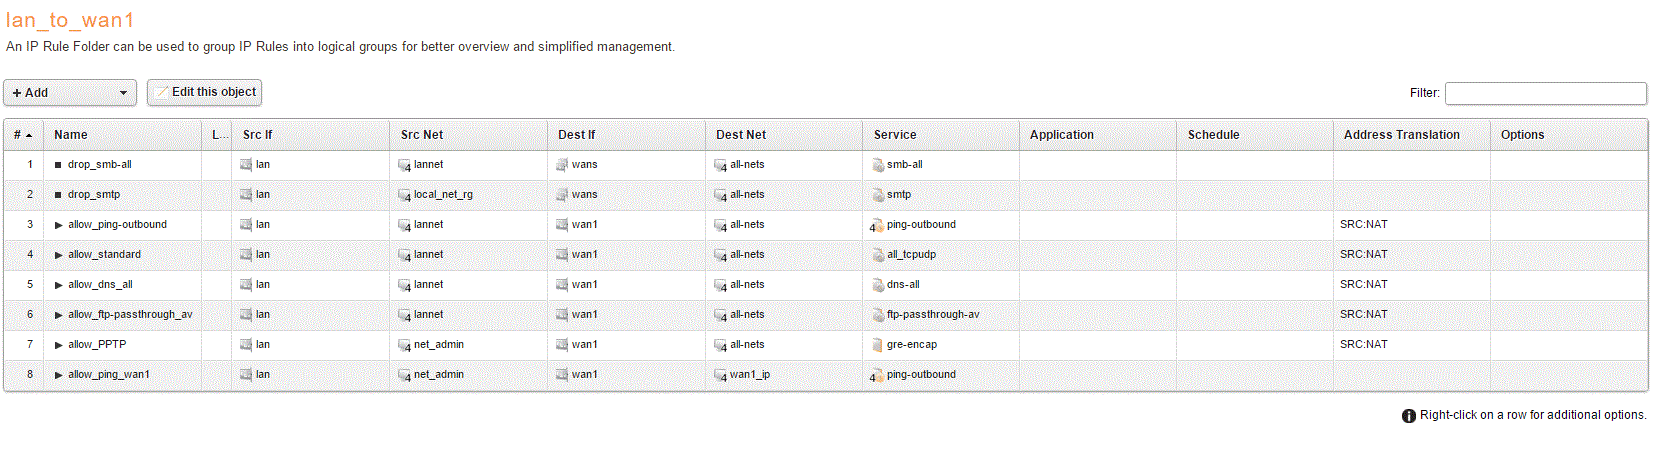Open the Add dropdown menu
Viewport: 1660px width, 452px height.
[x=70, y=93]
